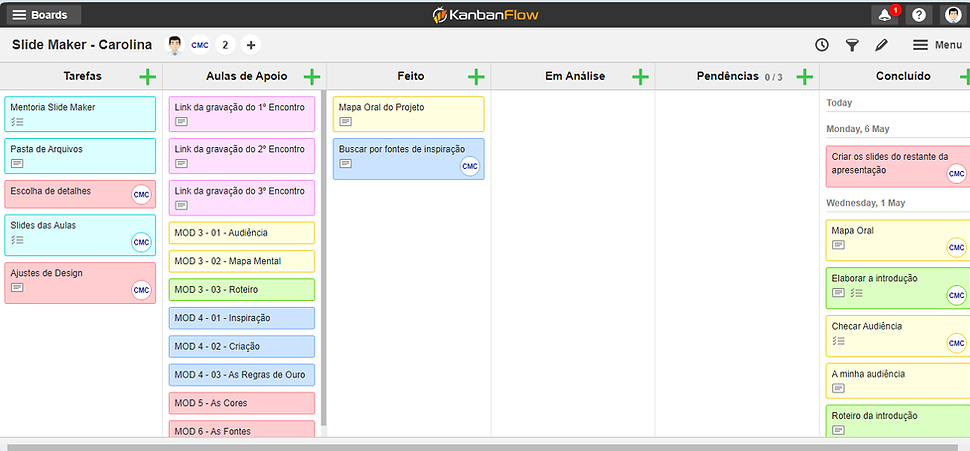Show the 2 additional members
Image resolution: width=970 pixels, height=451 pixels.
coord(225,45)
